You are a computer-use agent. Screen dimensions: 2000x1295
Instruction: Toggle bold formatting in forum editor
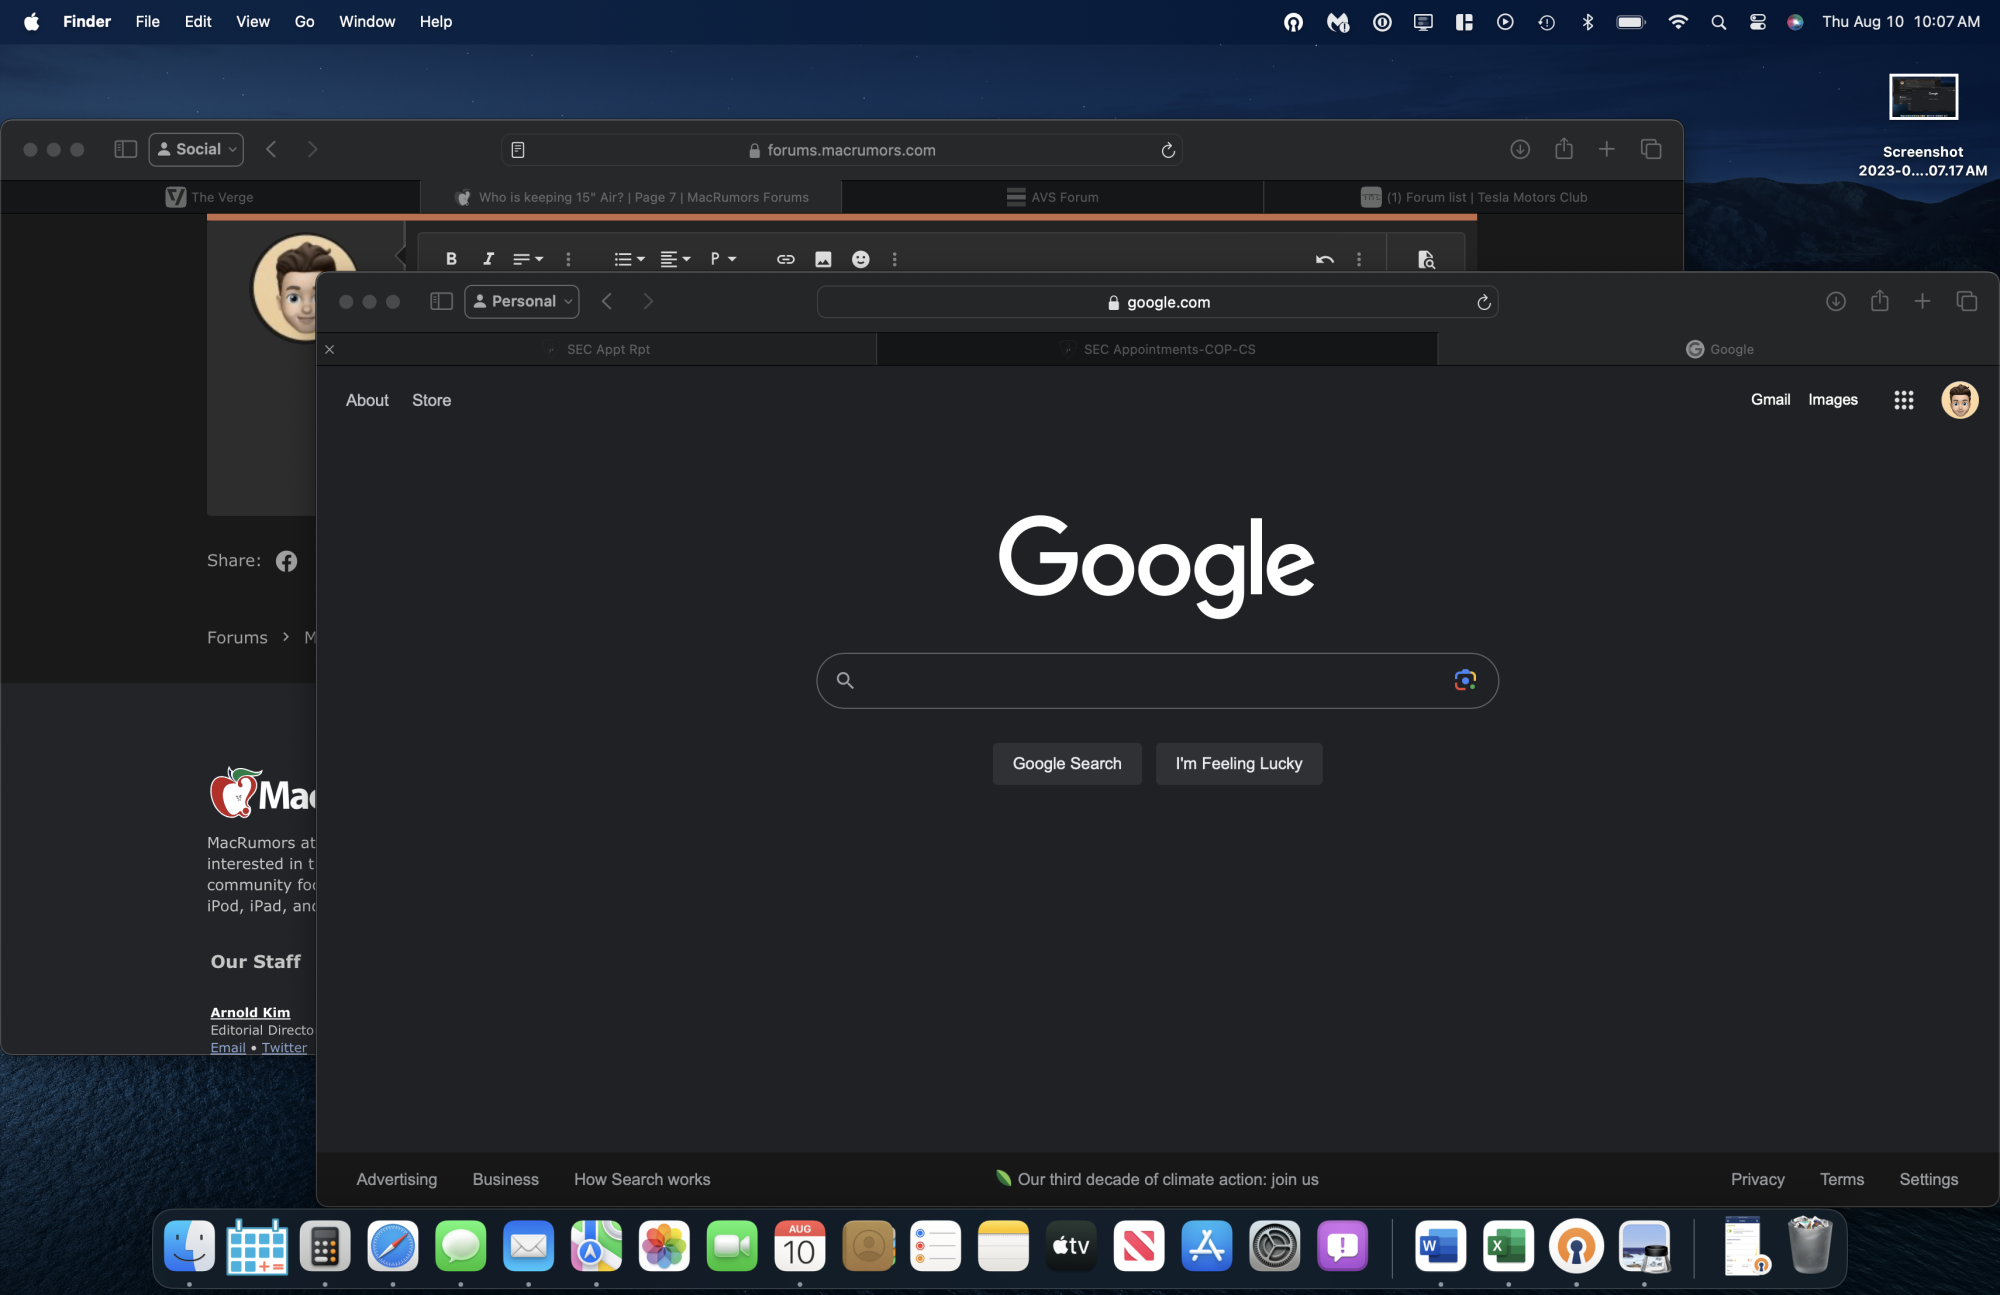point(451,259)
